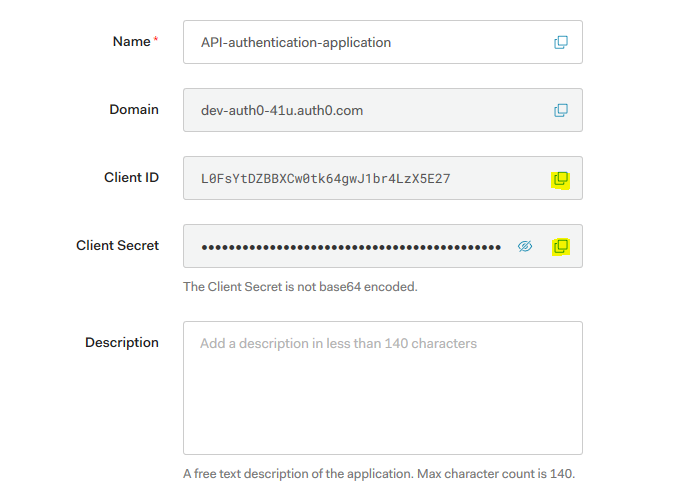
Task: Copy the Client ID to clipboard
Action: tap(561, 179)
